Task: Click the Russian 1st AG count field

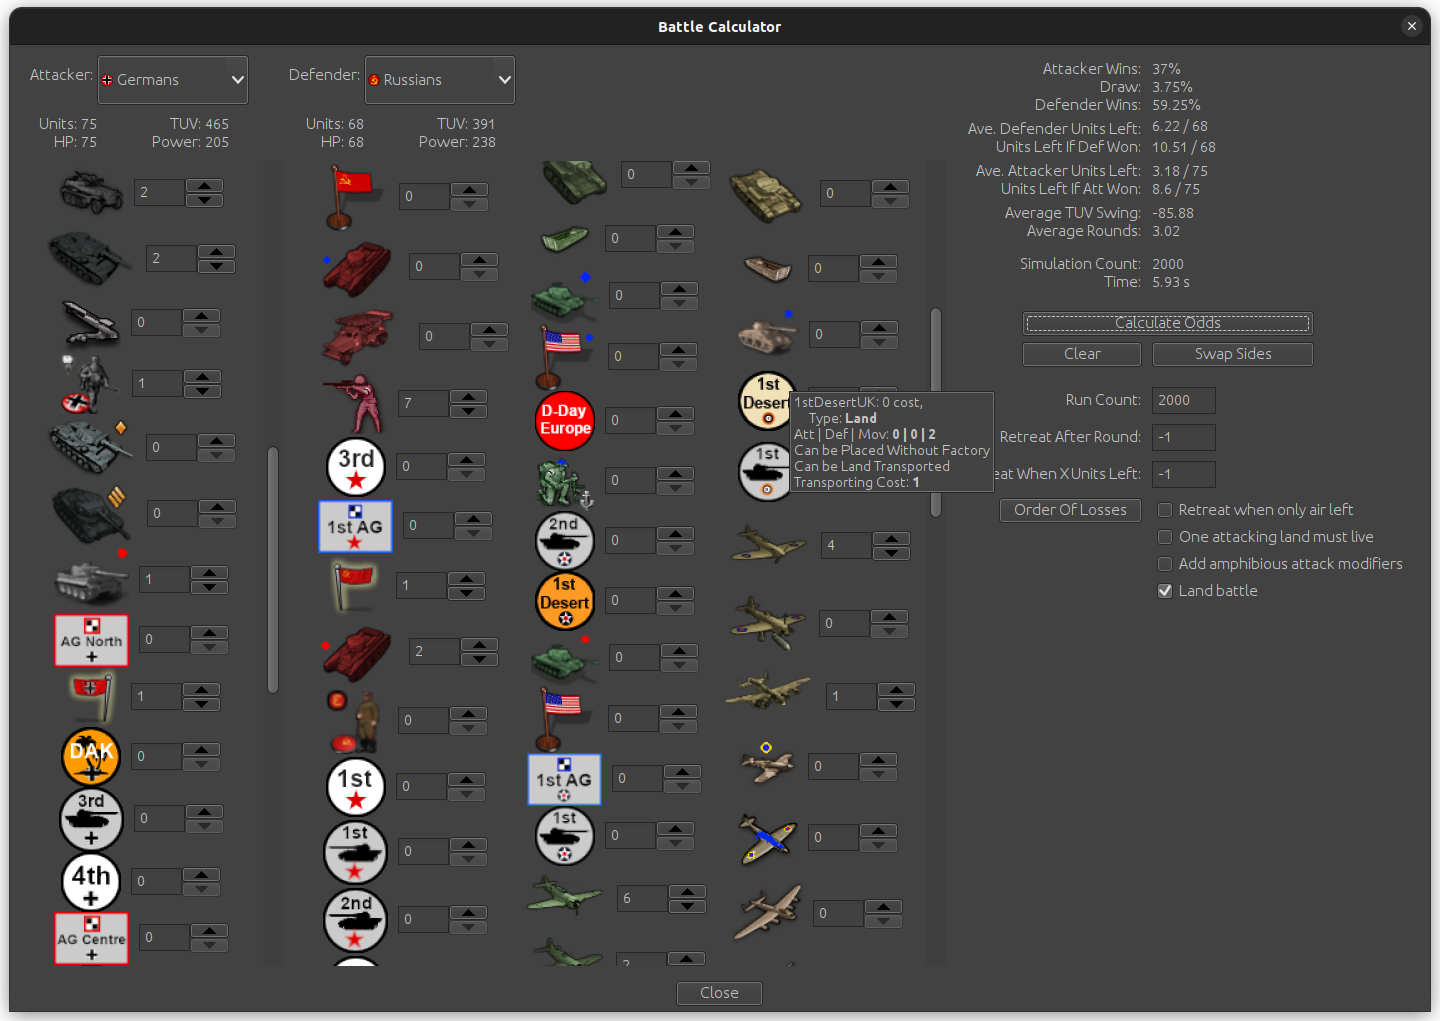Action: coord(429,526)
